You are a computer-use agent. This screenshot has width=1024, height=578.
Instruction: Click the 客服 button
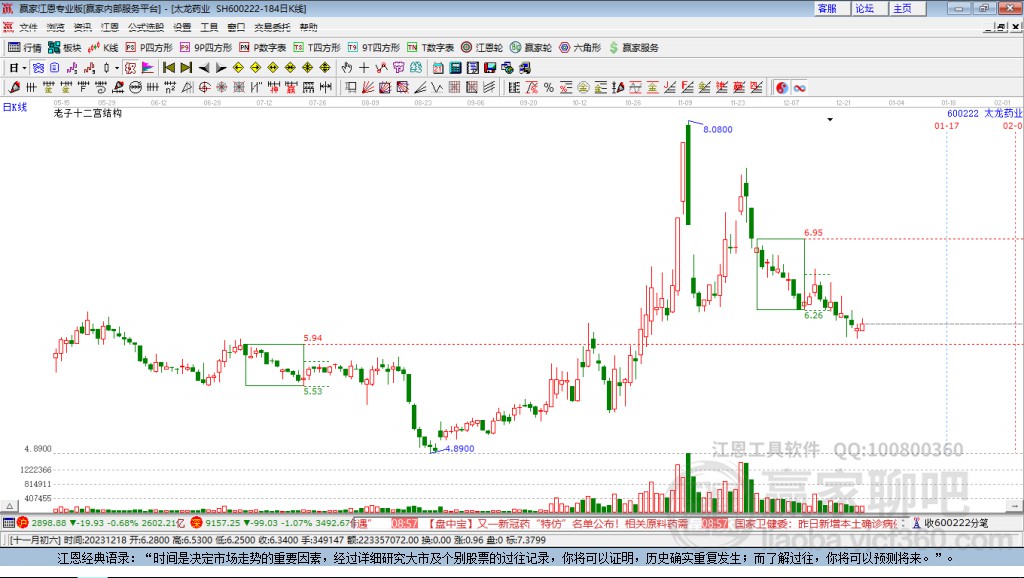(x=831, y=8)
